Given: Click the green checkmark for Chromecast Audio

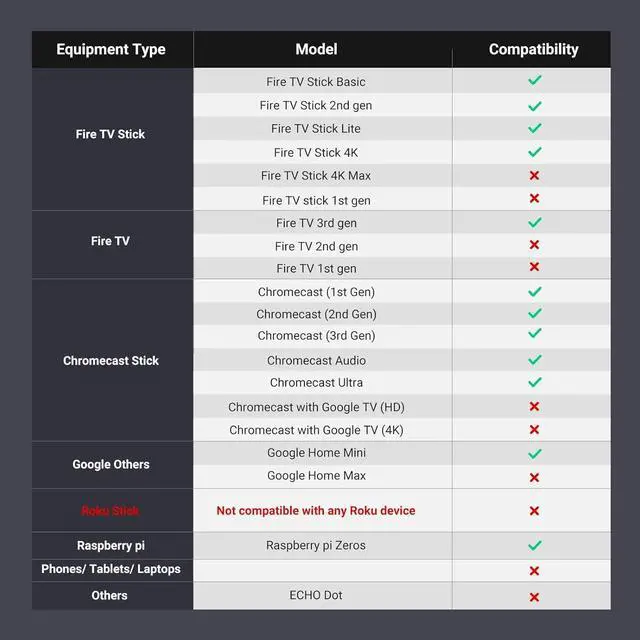Looking at the screenshot, I should coord(534,360).
